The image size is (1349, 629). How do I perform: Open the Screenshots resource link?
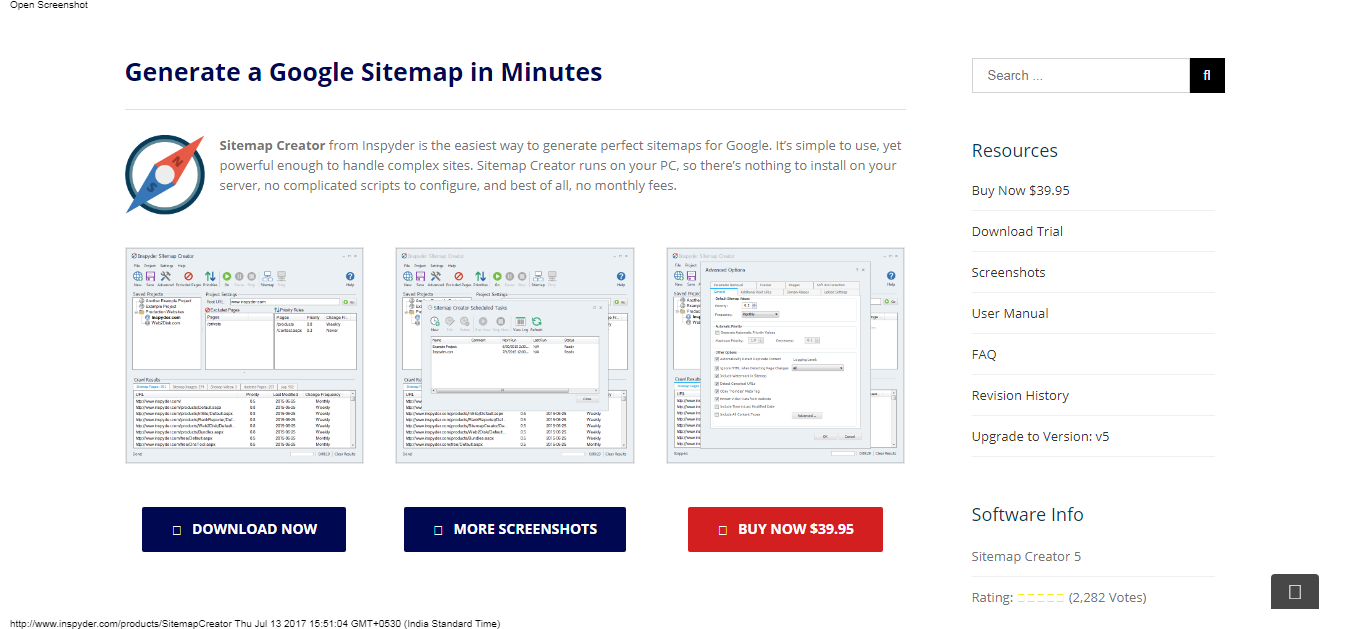pyautogui.click(x=1009, y=272)
